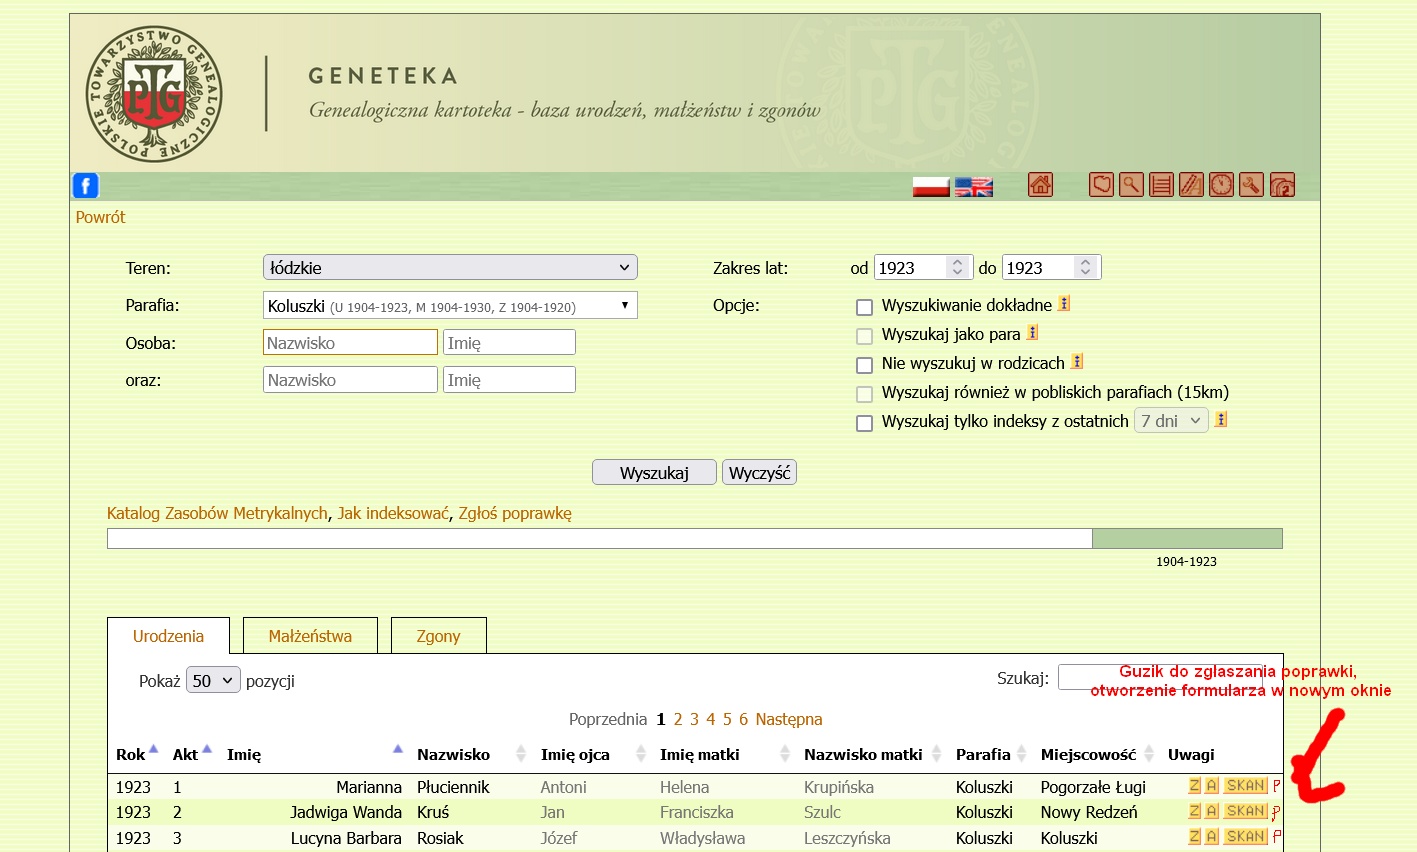
Task: Expand the Teren dropdown showing łódzkie
Action: (x=450, y=268)
